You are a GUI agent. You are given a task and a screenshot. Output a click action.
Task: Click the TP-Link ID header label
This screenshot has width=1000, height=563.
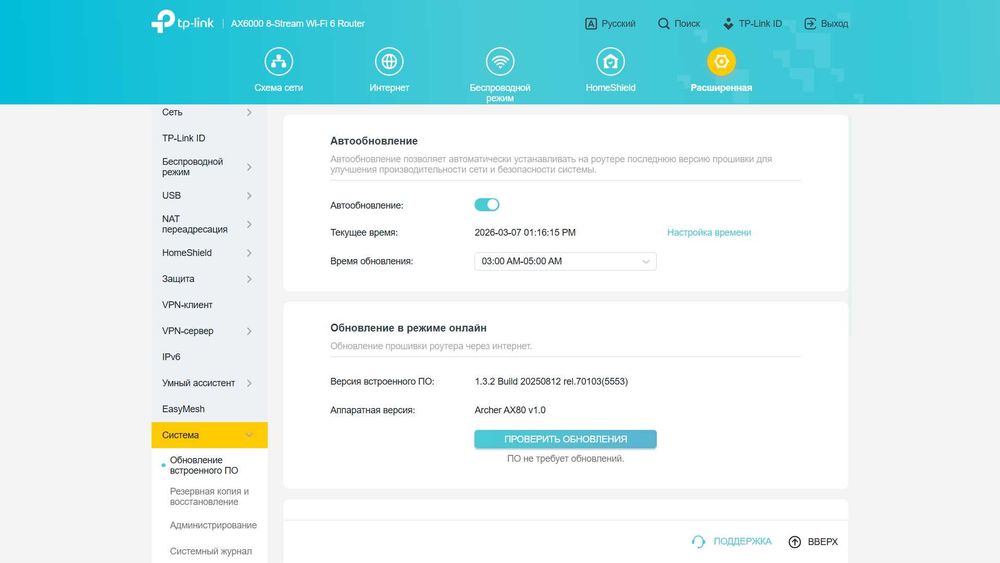[760, 24]
